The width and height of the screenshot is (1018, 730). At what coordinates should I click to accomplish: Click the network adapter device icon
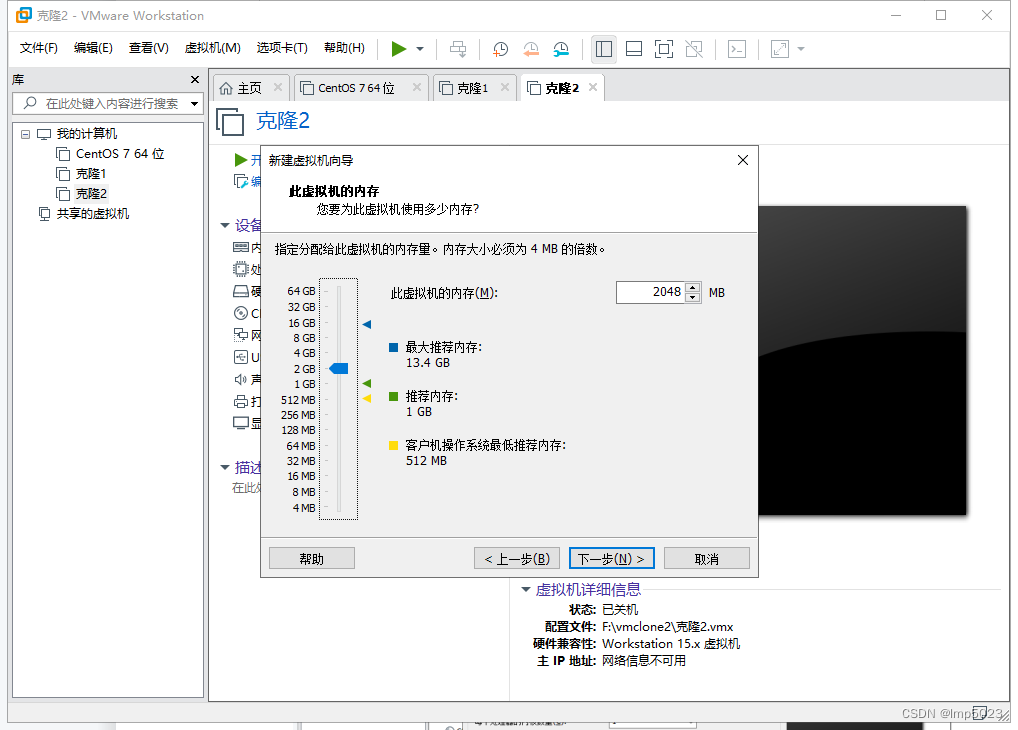[x=241, y=334]
